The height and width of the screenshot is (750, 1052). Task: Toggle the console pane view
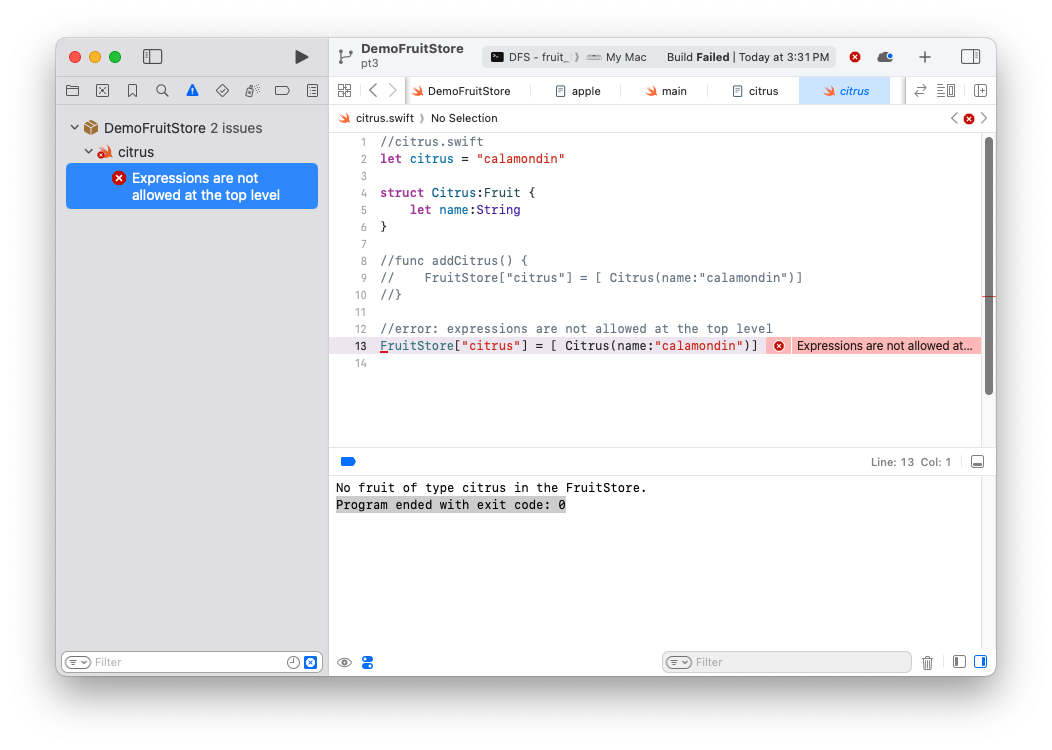tap(980, 662)
